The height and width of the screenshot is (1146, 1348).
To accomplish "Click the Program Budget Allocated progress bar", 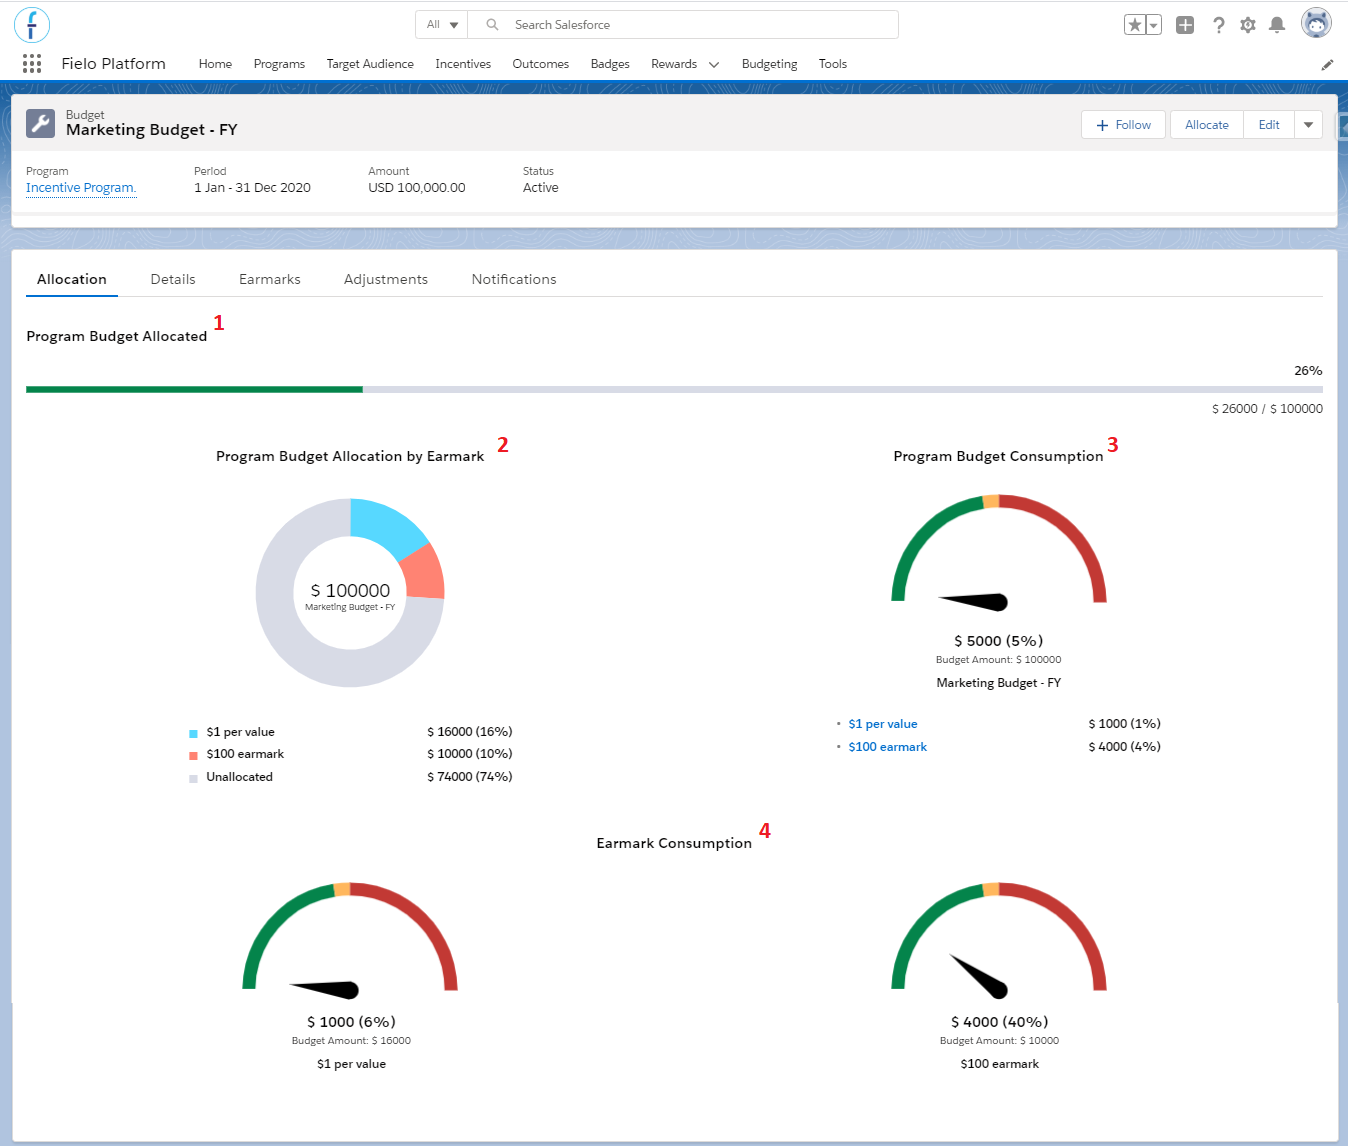I will [674, 389].
